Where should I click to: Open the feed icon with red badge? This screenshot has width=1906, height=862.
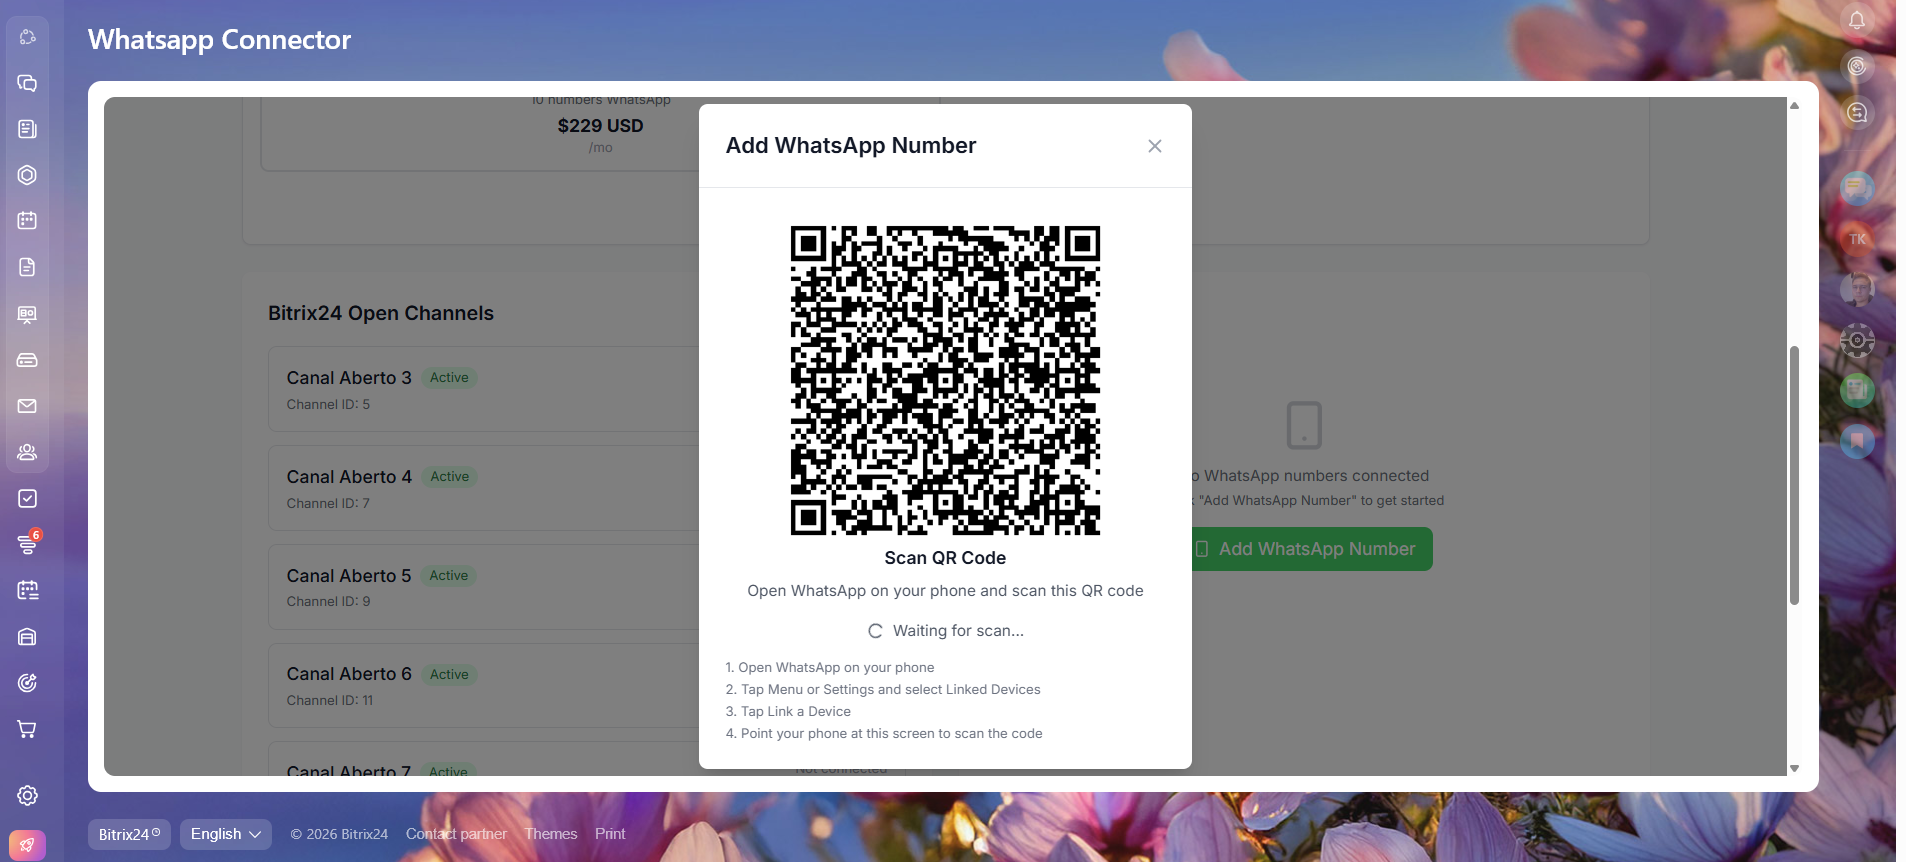[x=27, y=544]
